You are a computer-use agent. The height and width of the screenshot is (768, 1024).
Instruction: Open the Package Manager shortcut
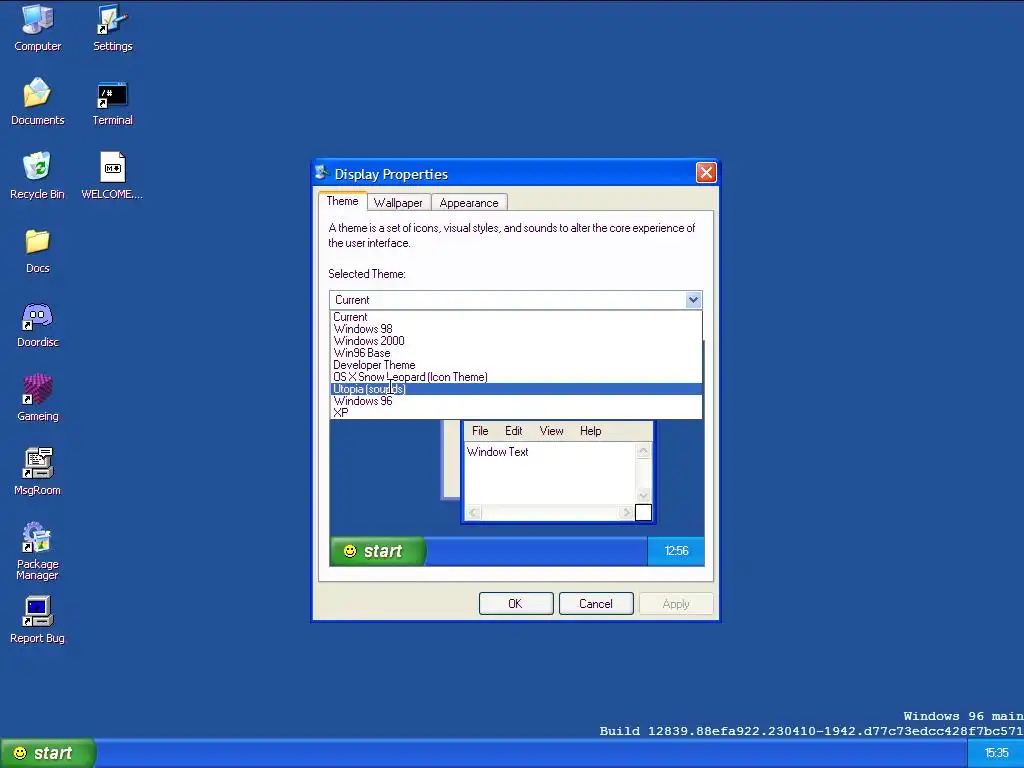click(37, 551)
